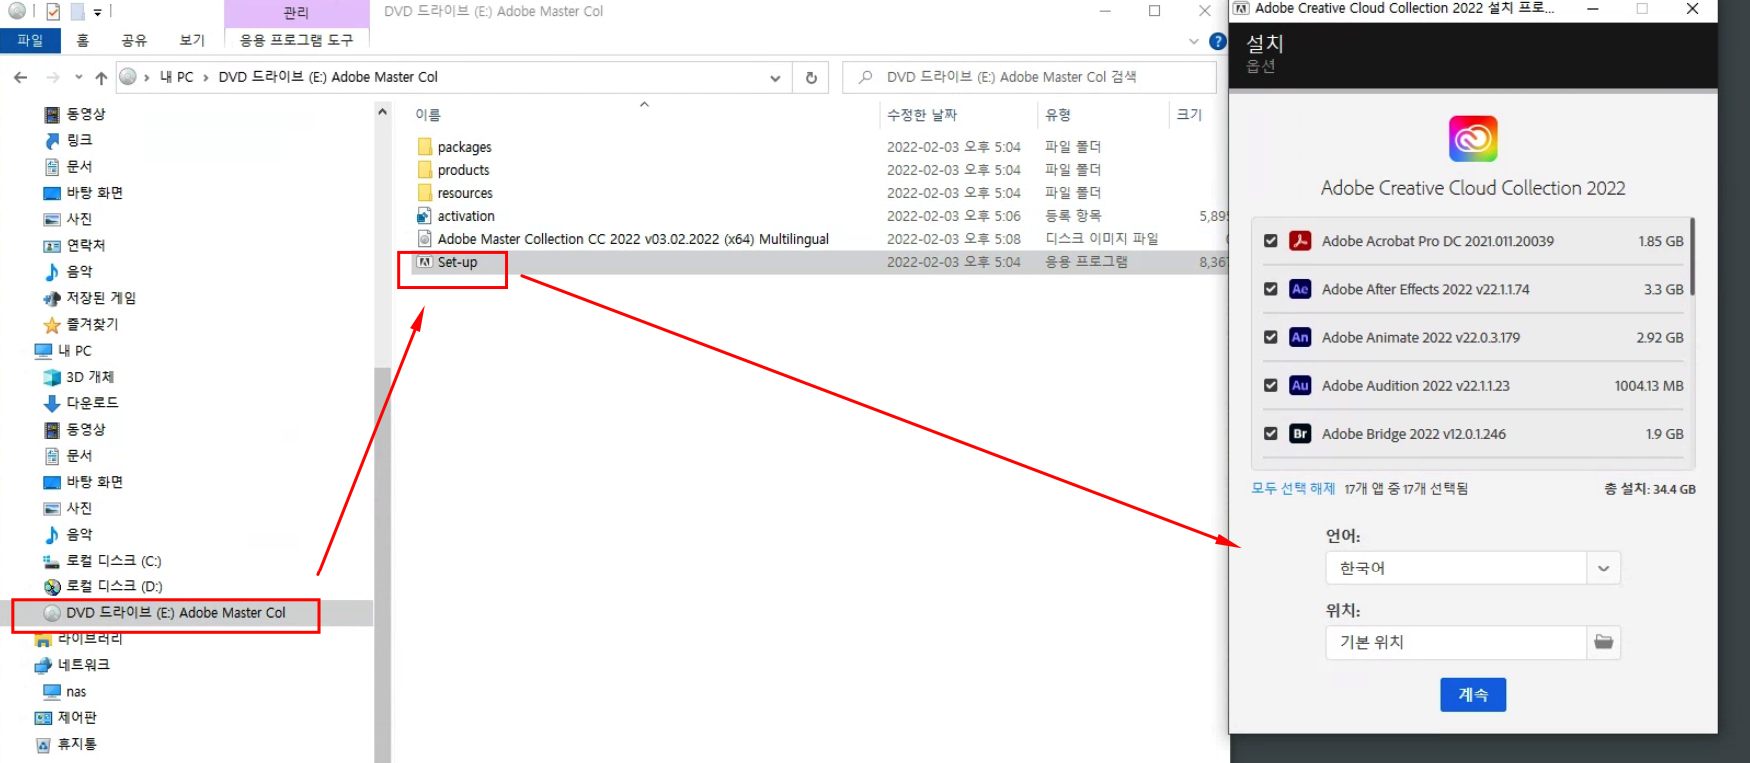Select DVD 드라이브 (E:) in sidebar
Image resolution: width=1750 pixels, height=763 pixels.
click(175, 613)
